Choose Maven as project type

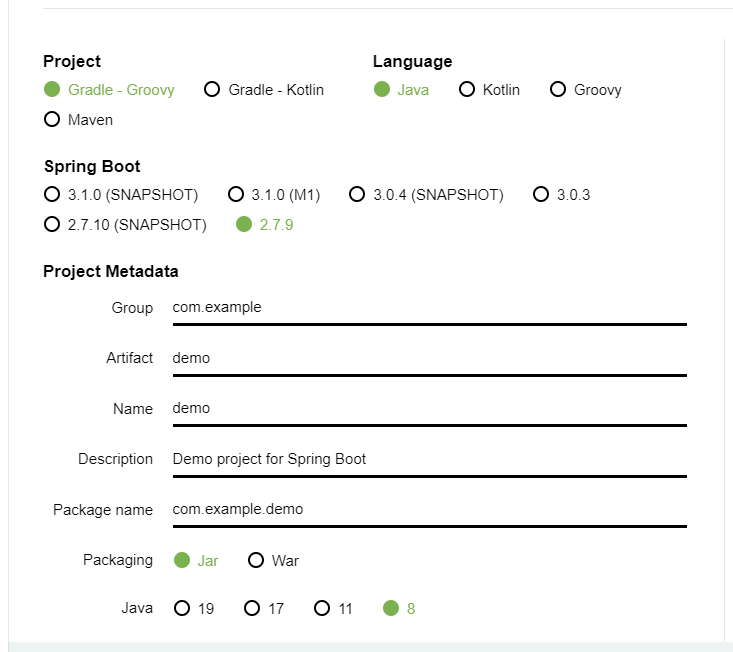(78, 120)
